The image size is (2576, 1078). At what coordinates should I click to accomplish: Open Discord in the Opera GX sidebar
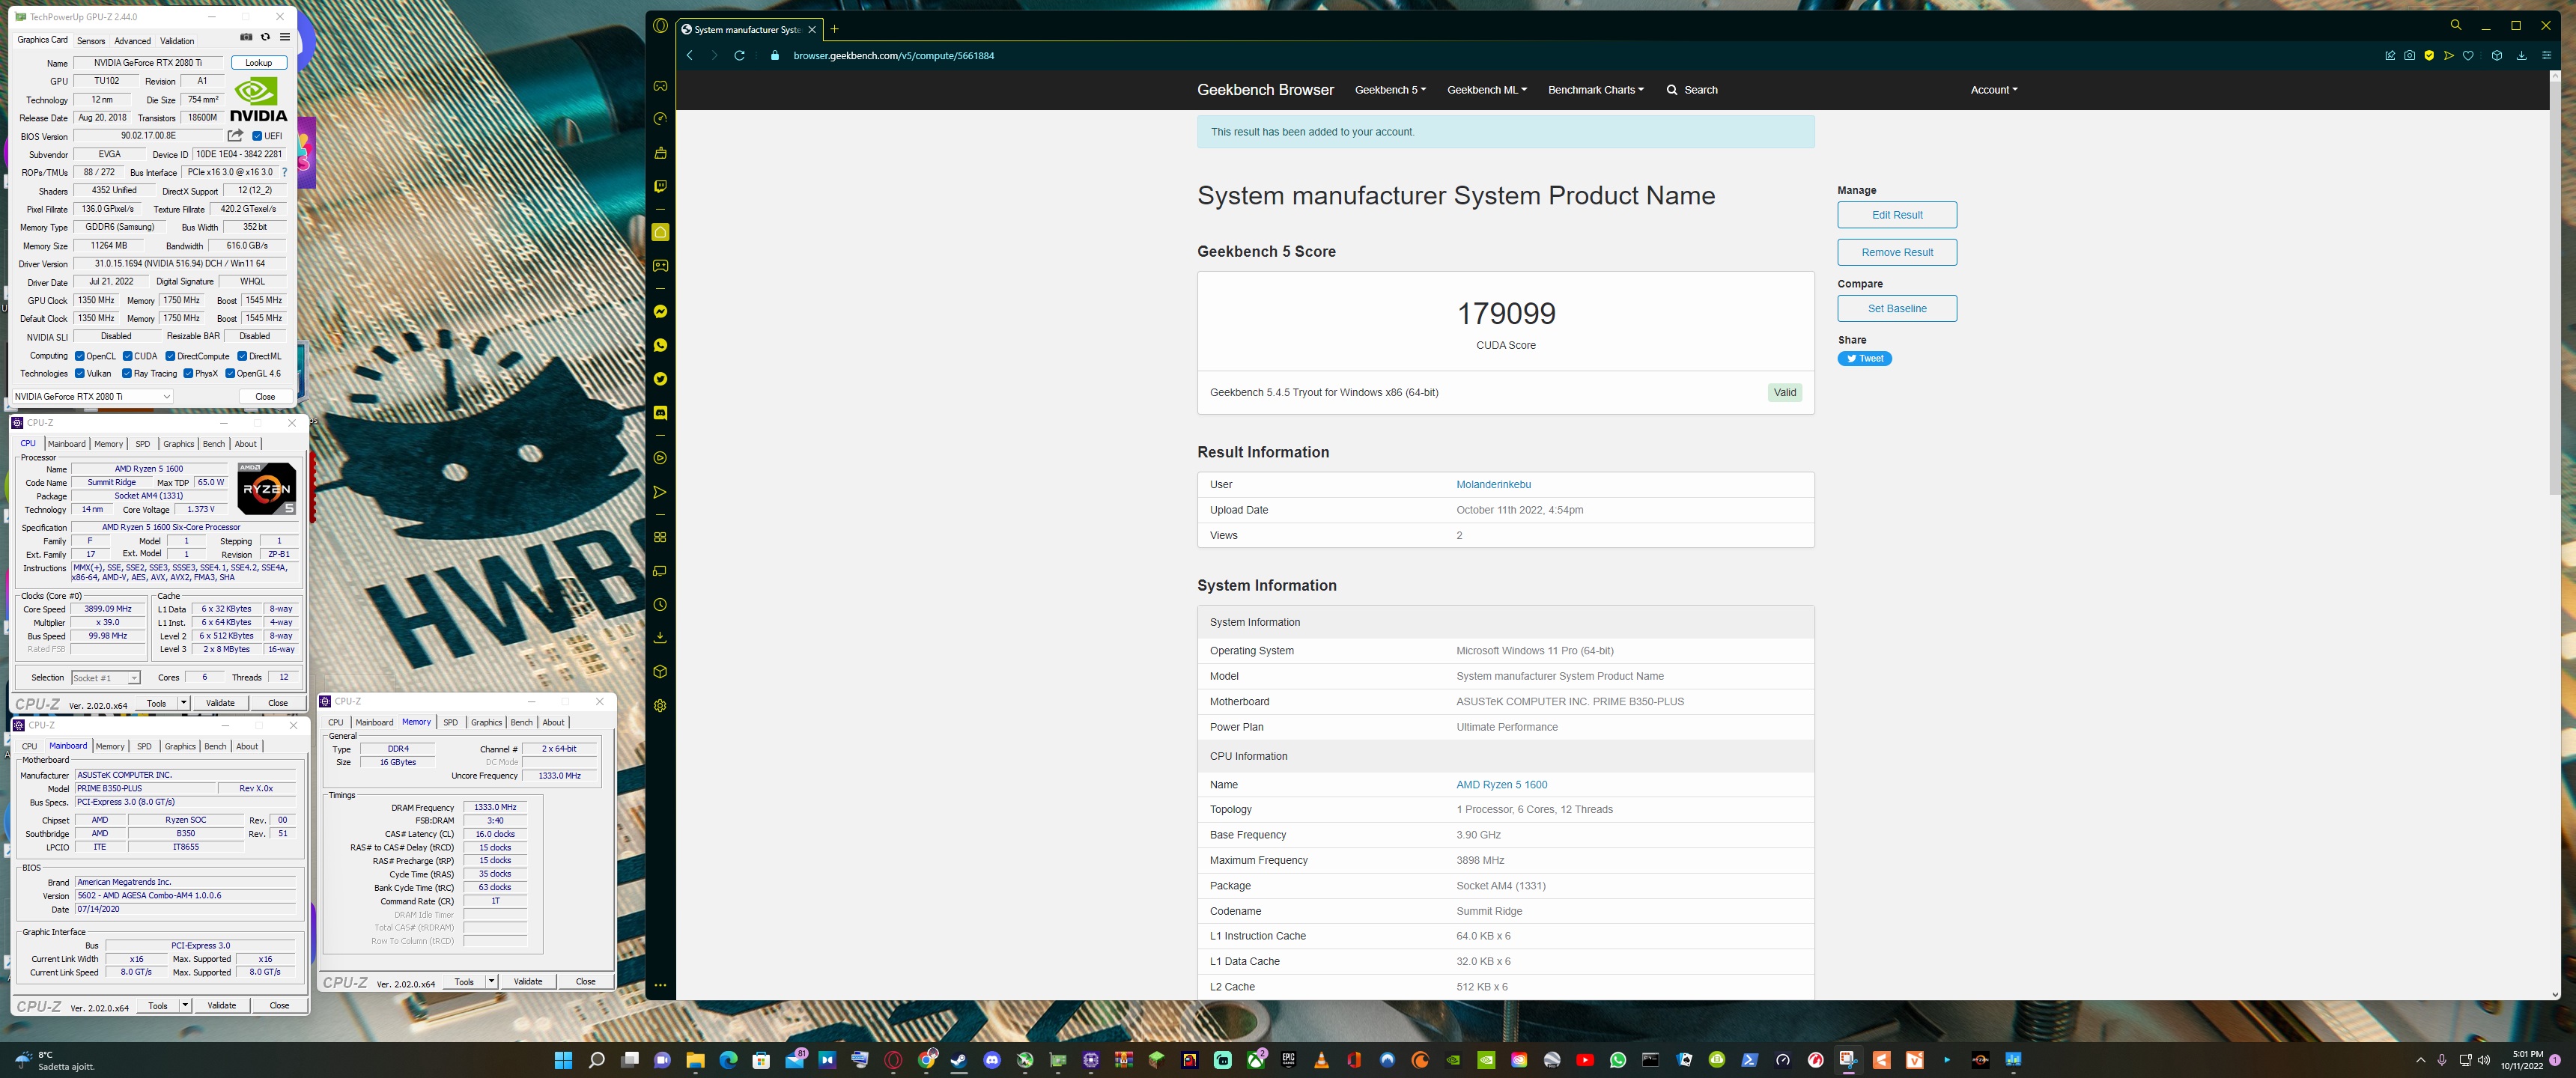[x=660, y=412]
